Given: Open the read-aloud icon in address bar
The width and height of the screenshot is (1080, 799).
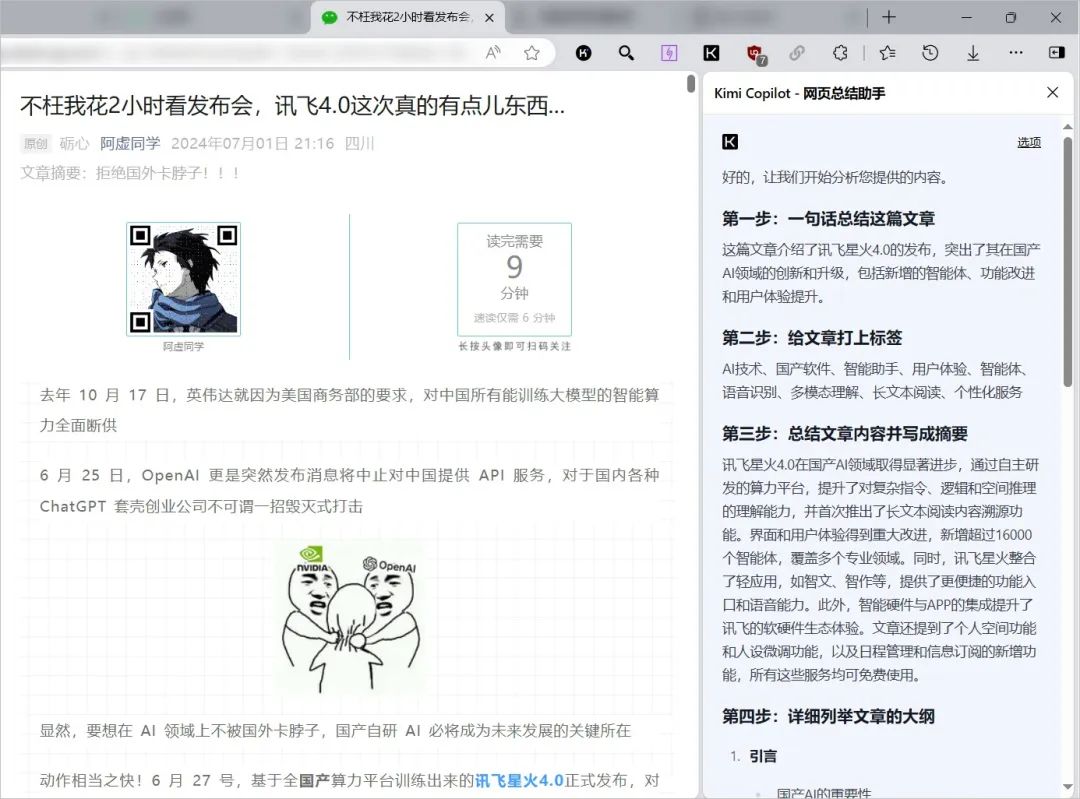Looking at the screenshot, I should [493, 53].
